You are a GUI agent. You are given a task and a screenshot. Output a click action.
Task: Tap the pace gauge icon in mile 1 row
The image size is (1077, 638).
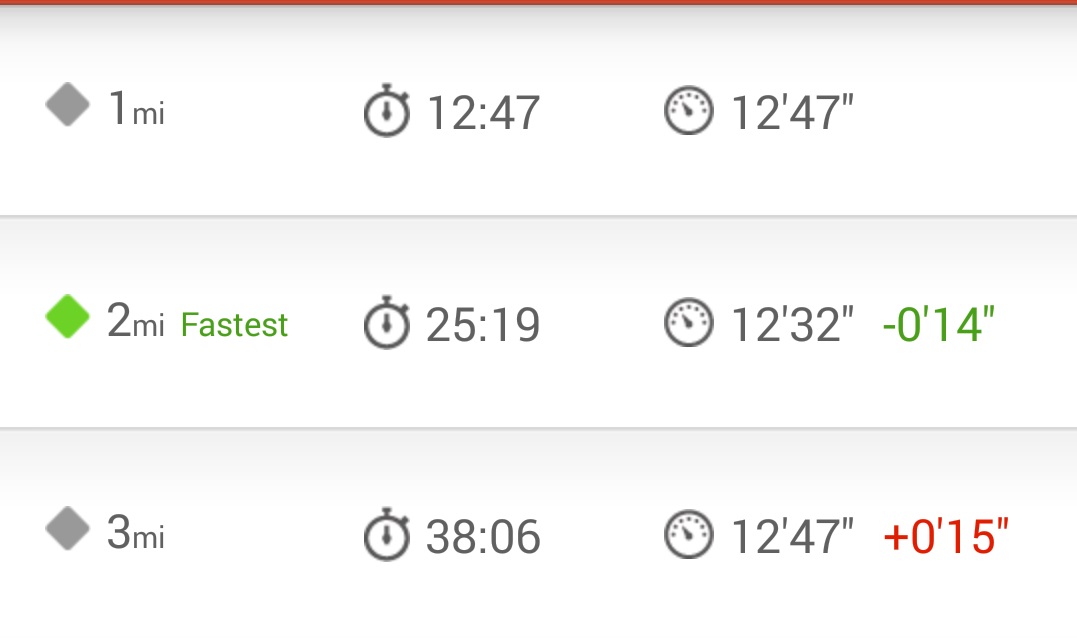tap(689, 111)
